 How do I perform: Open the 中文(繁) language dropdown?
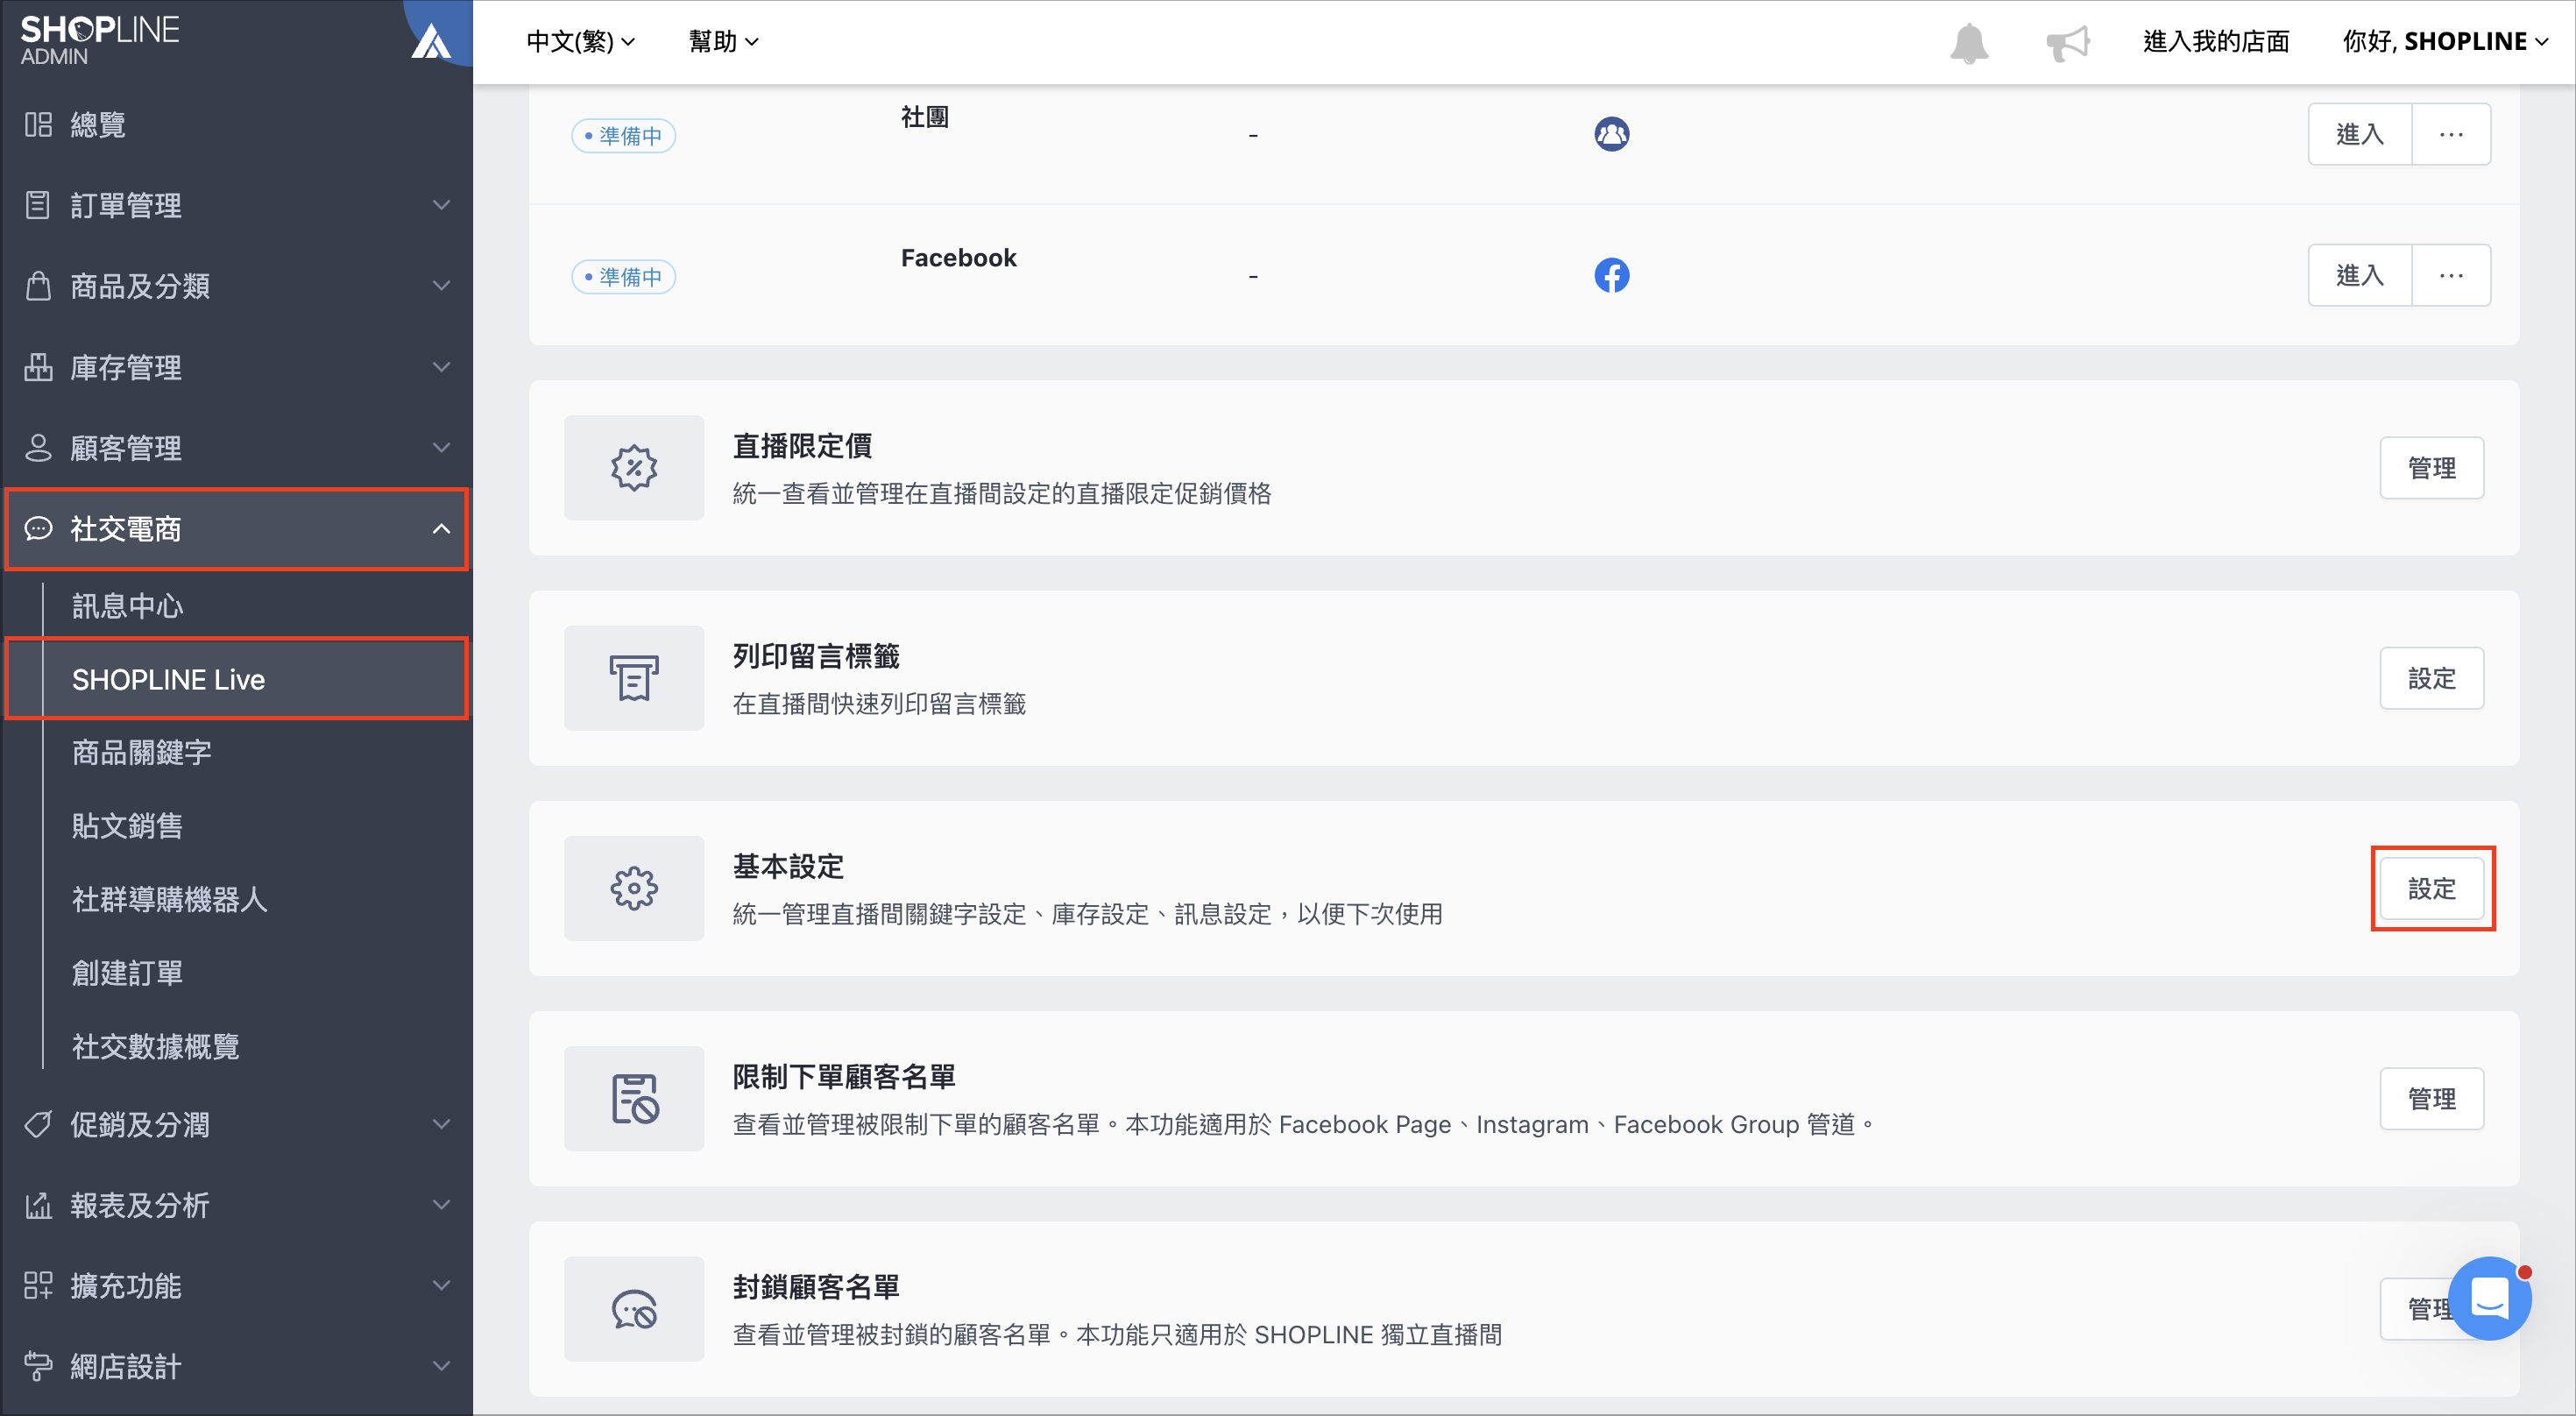pyautogui.click(x=581, y=42)
